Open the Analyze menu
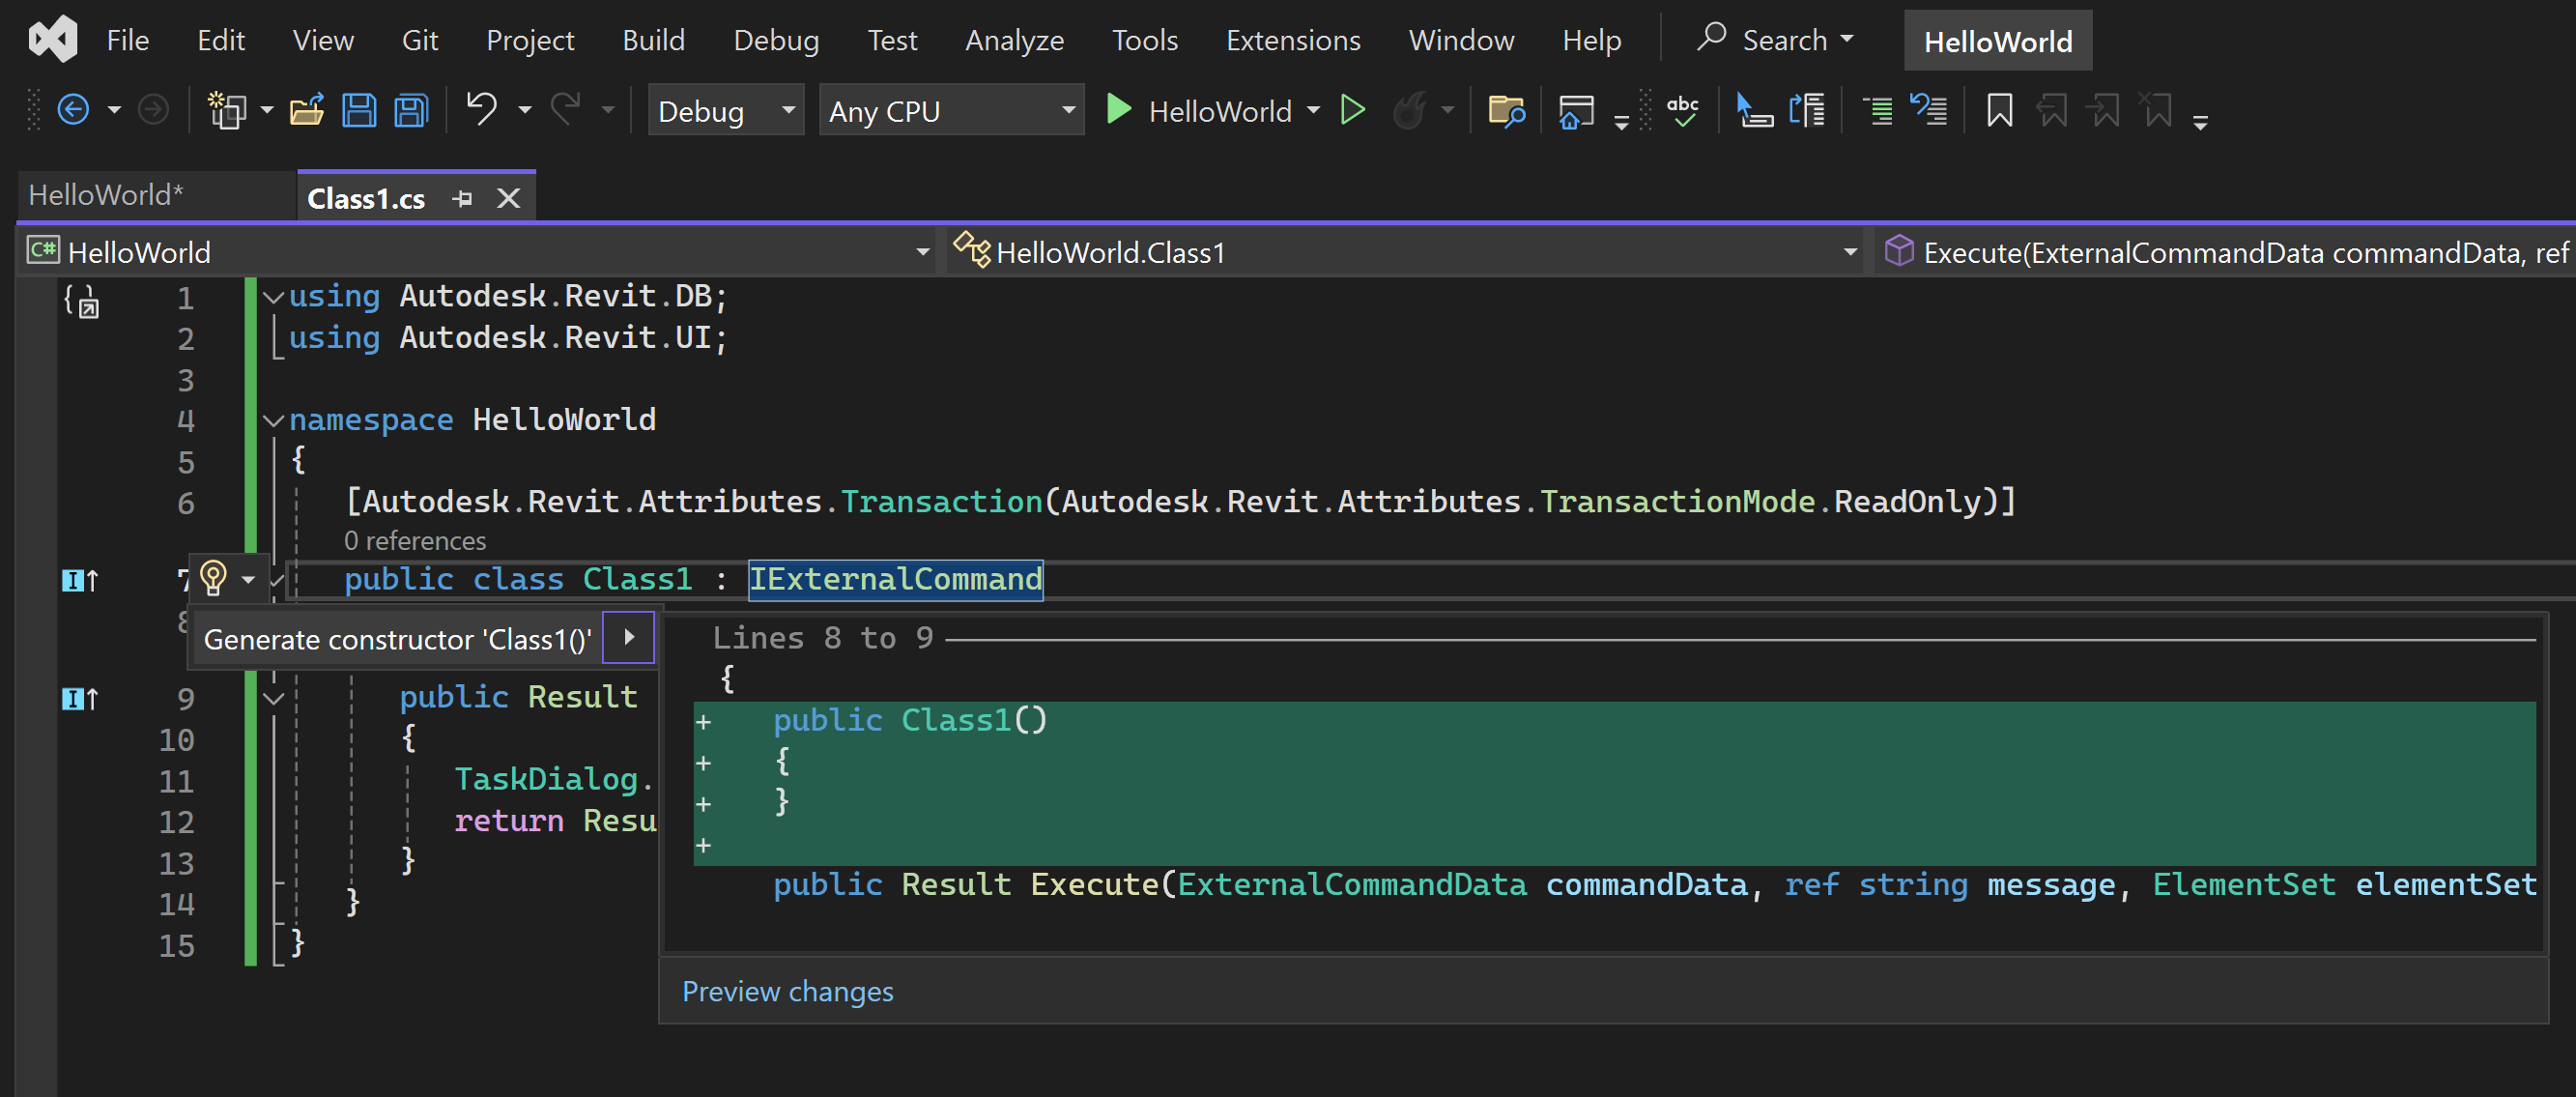The width and height of the screenshot is (2576, 1097). click(1014, 40)
